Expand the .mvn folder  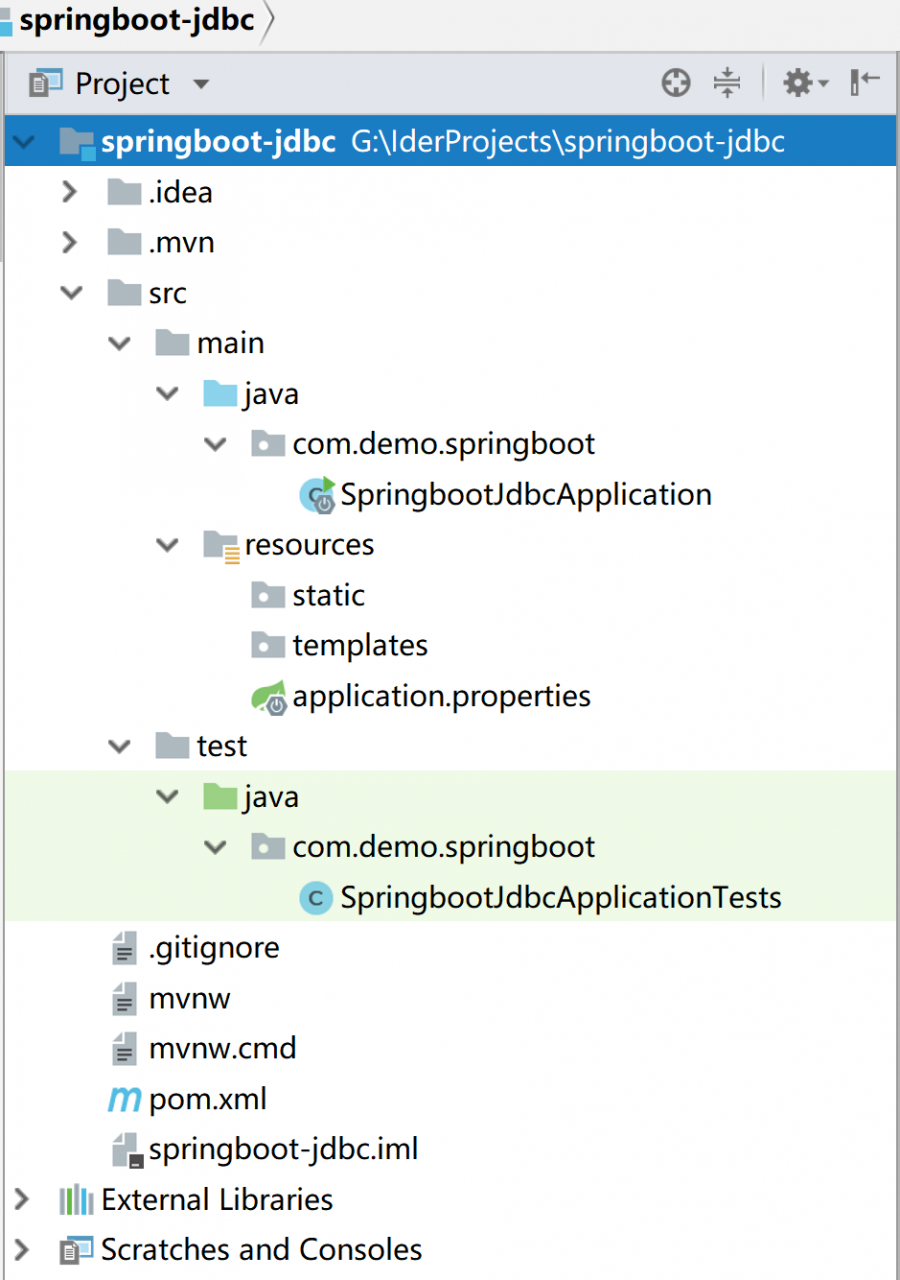(x=69, y=242)
